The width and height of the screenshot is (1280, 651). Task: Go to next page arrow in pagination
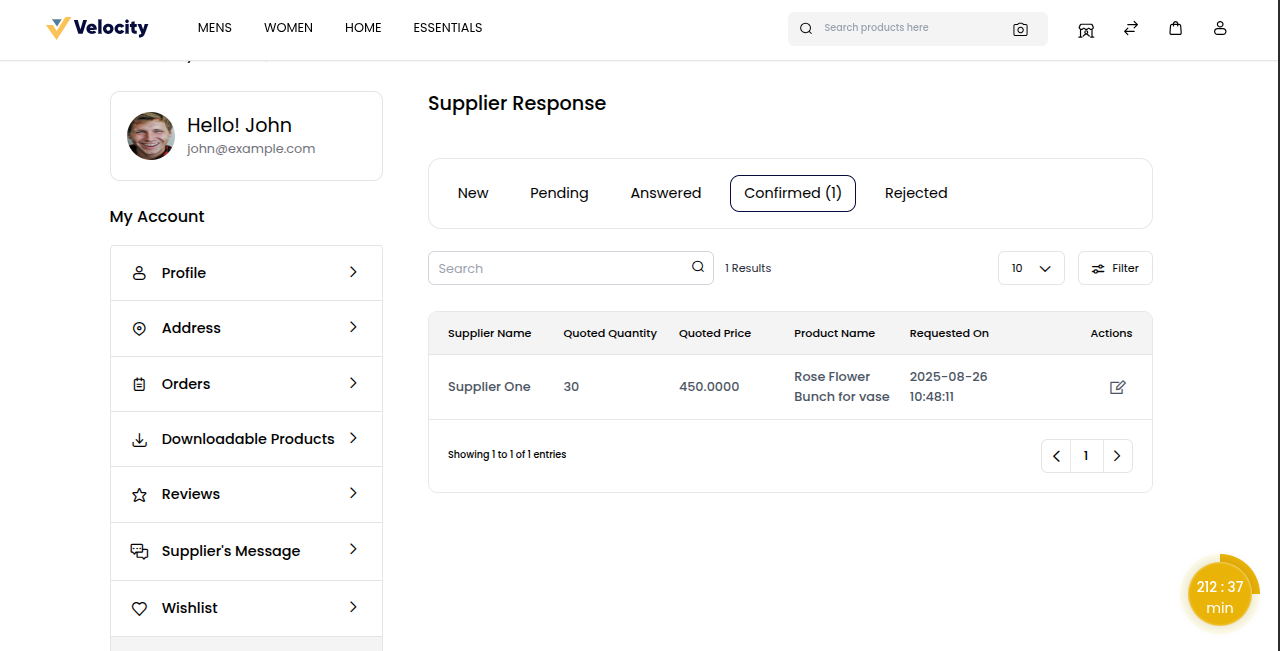pos(1117,456)
